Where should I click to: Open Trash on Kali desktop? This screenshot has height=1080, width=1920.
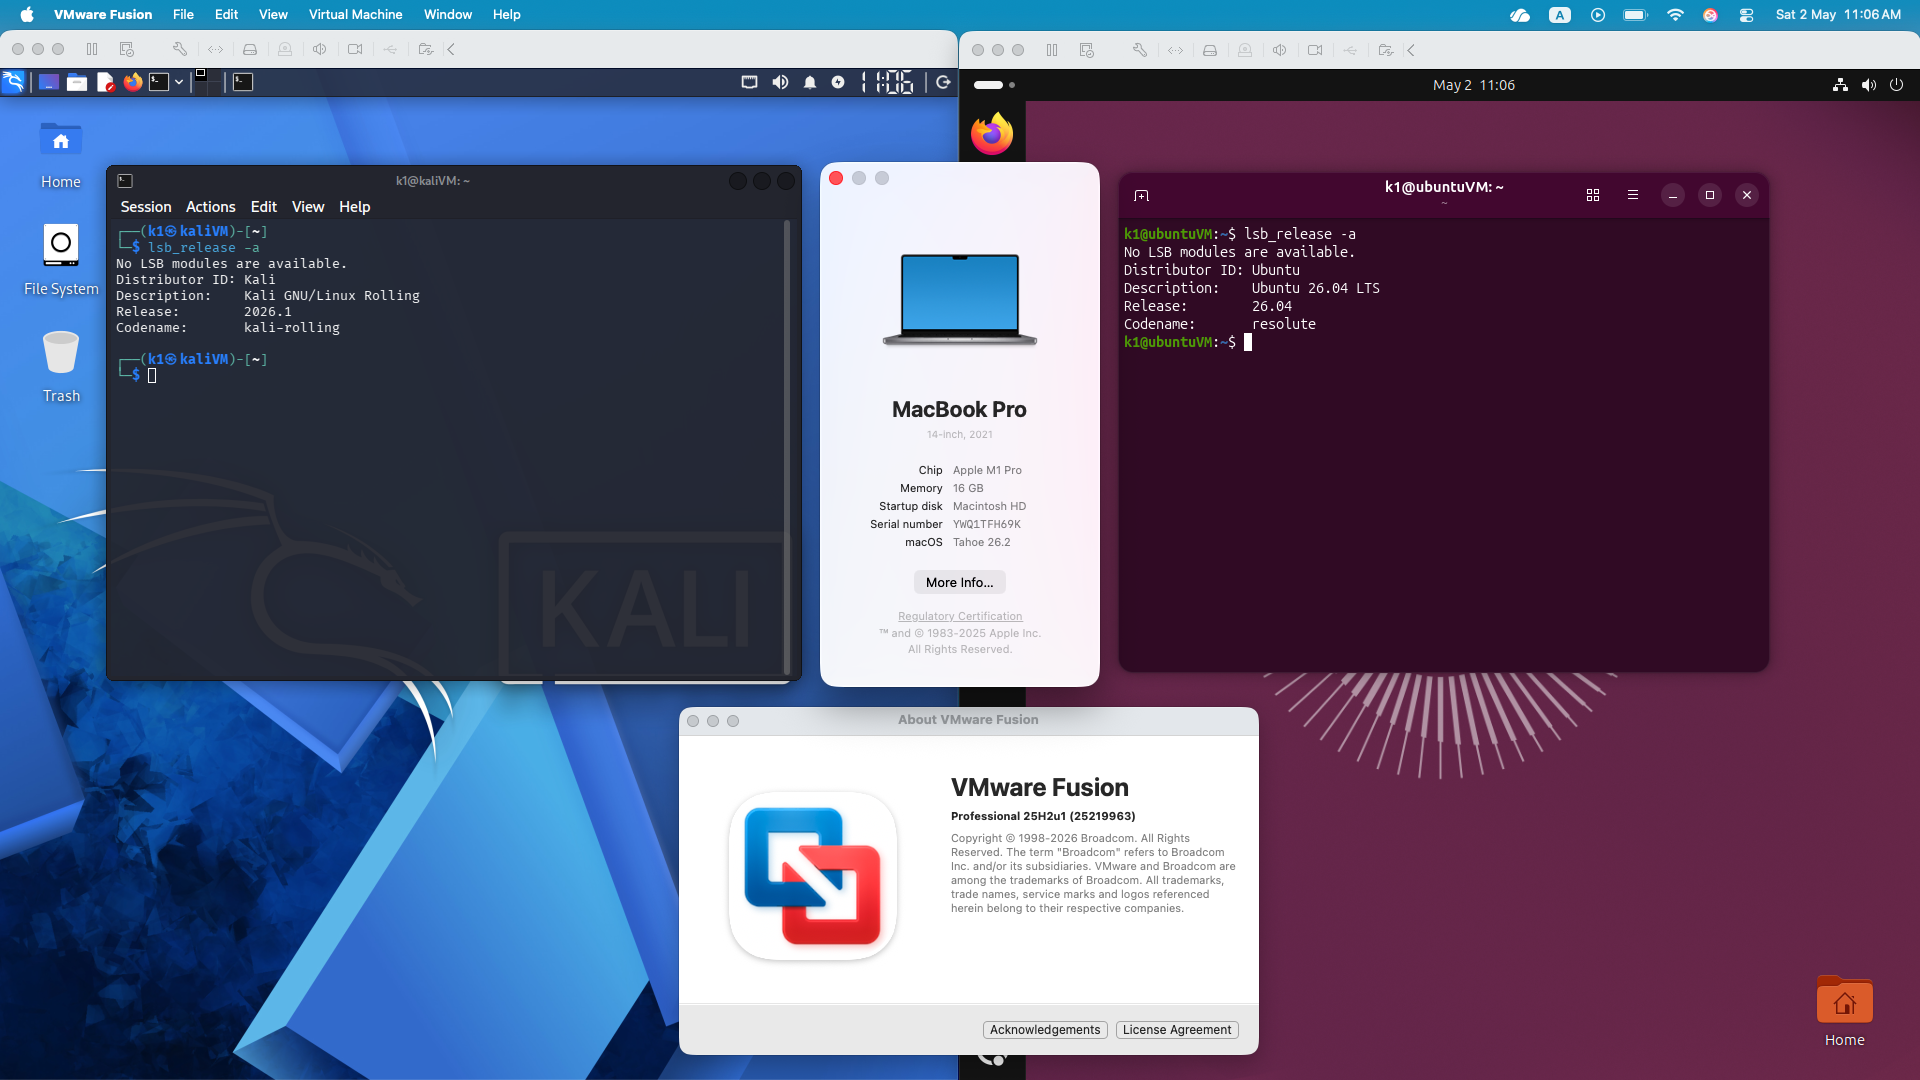point(61,367)
